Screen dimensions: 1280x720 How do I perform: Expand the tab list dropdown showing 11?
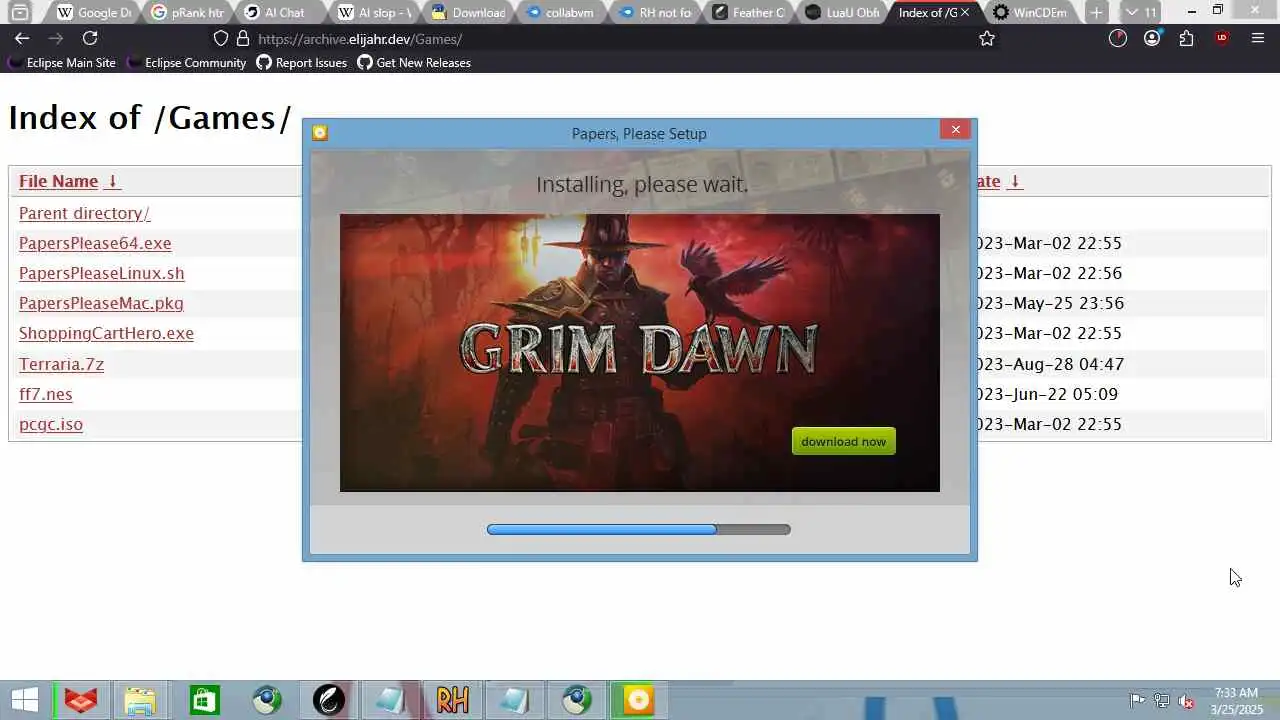(1140, 12)
